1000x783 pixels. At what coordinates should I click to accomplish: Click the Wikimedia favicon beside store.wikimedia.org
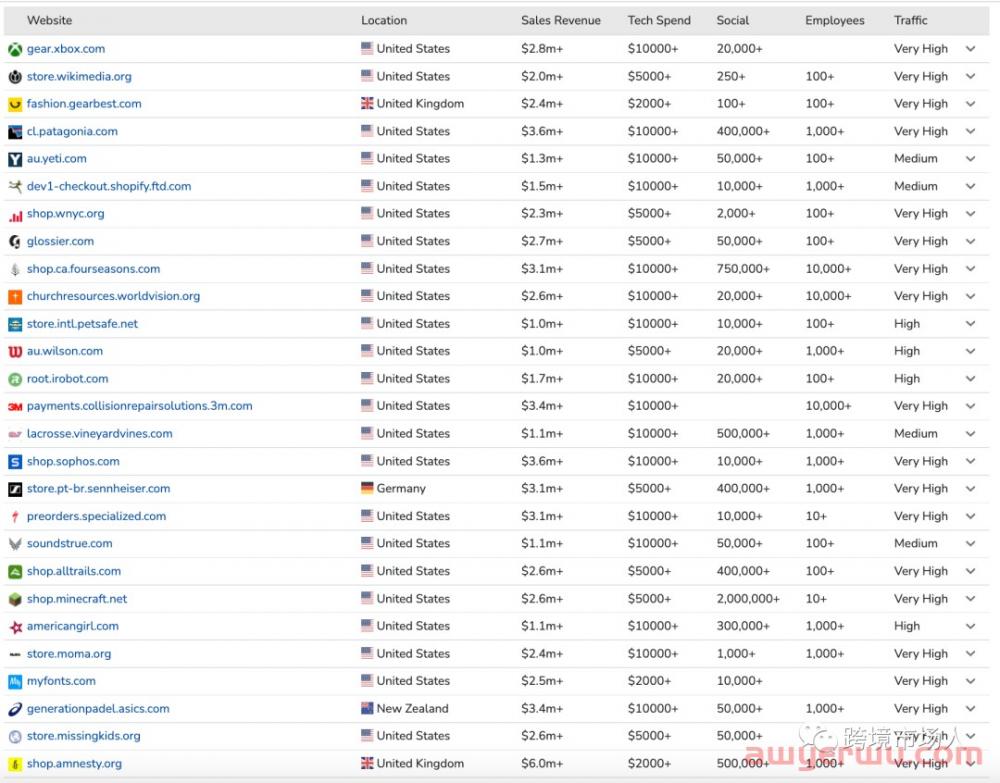click(15, 77)
